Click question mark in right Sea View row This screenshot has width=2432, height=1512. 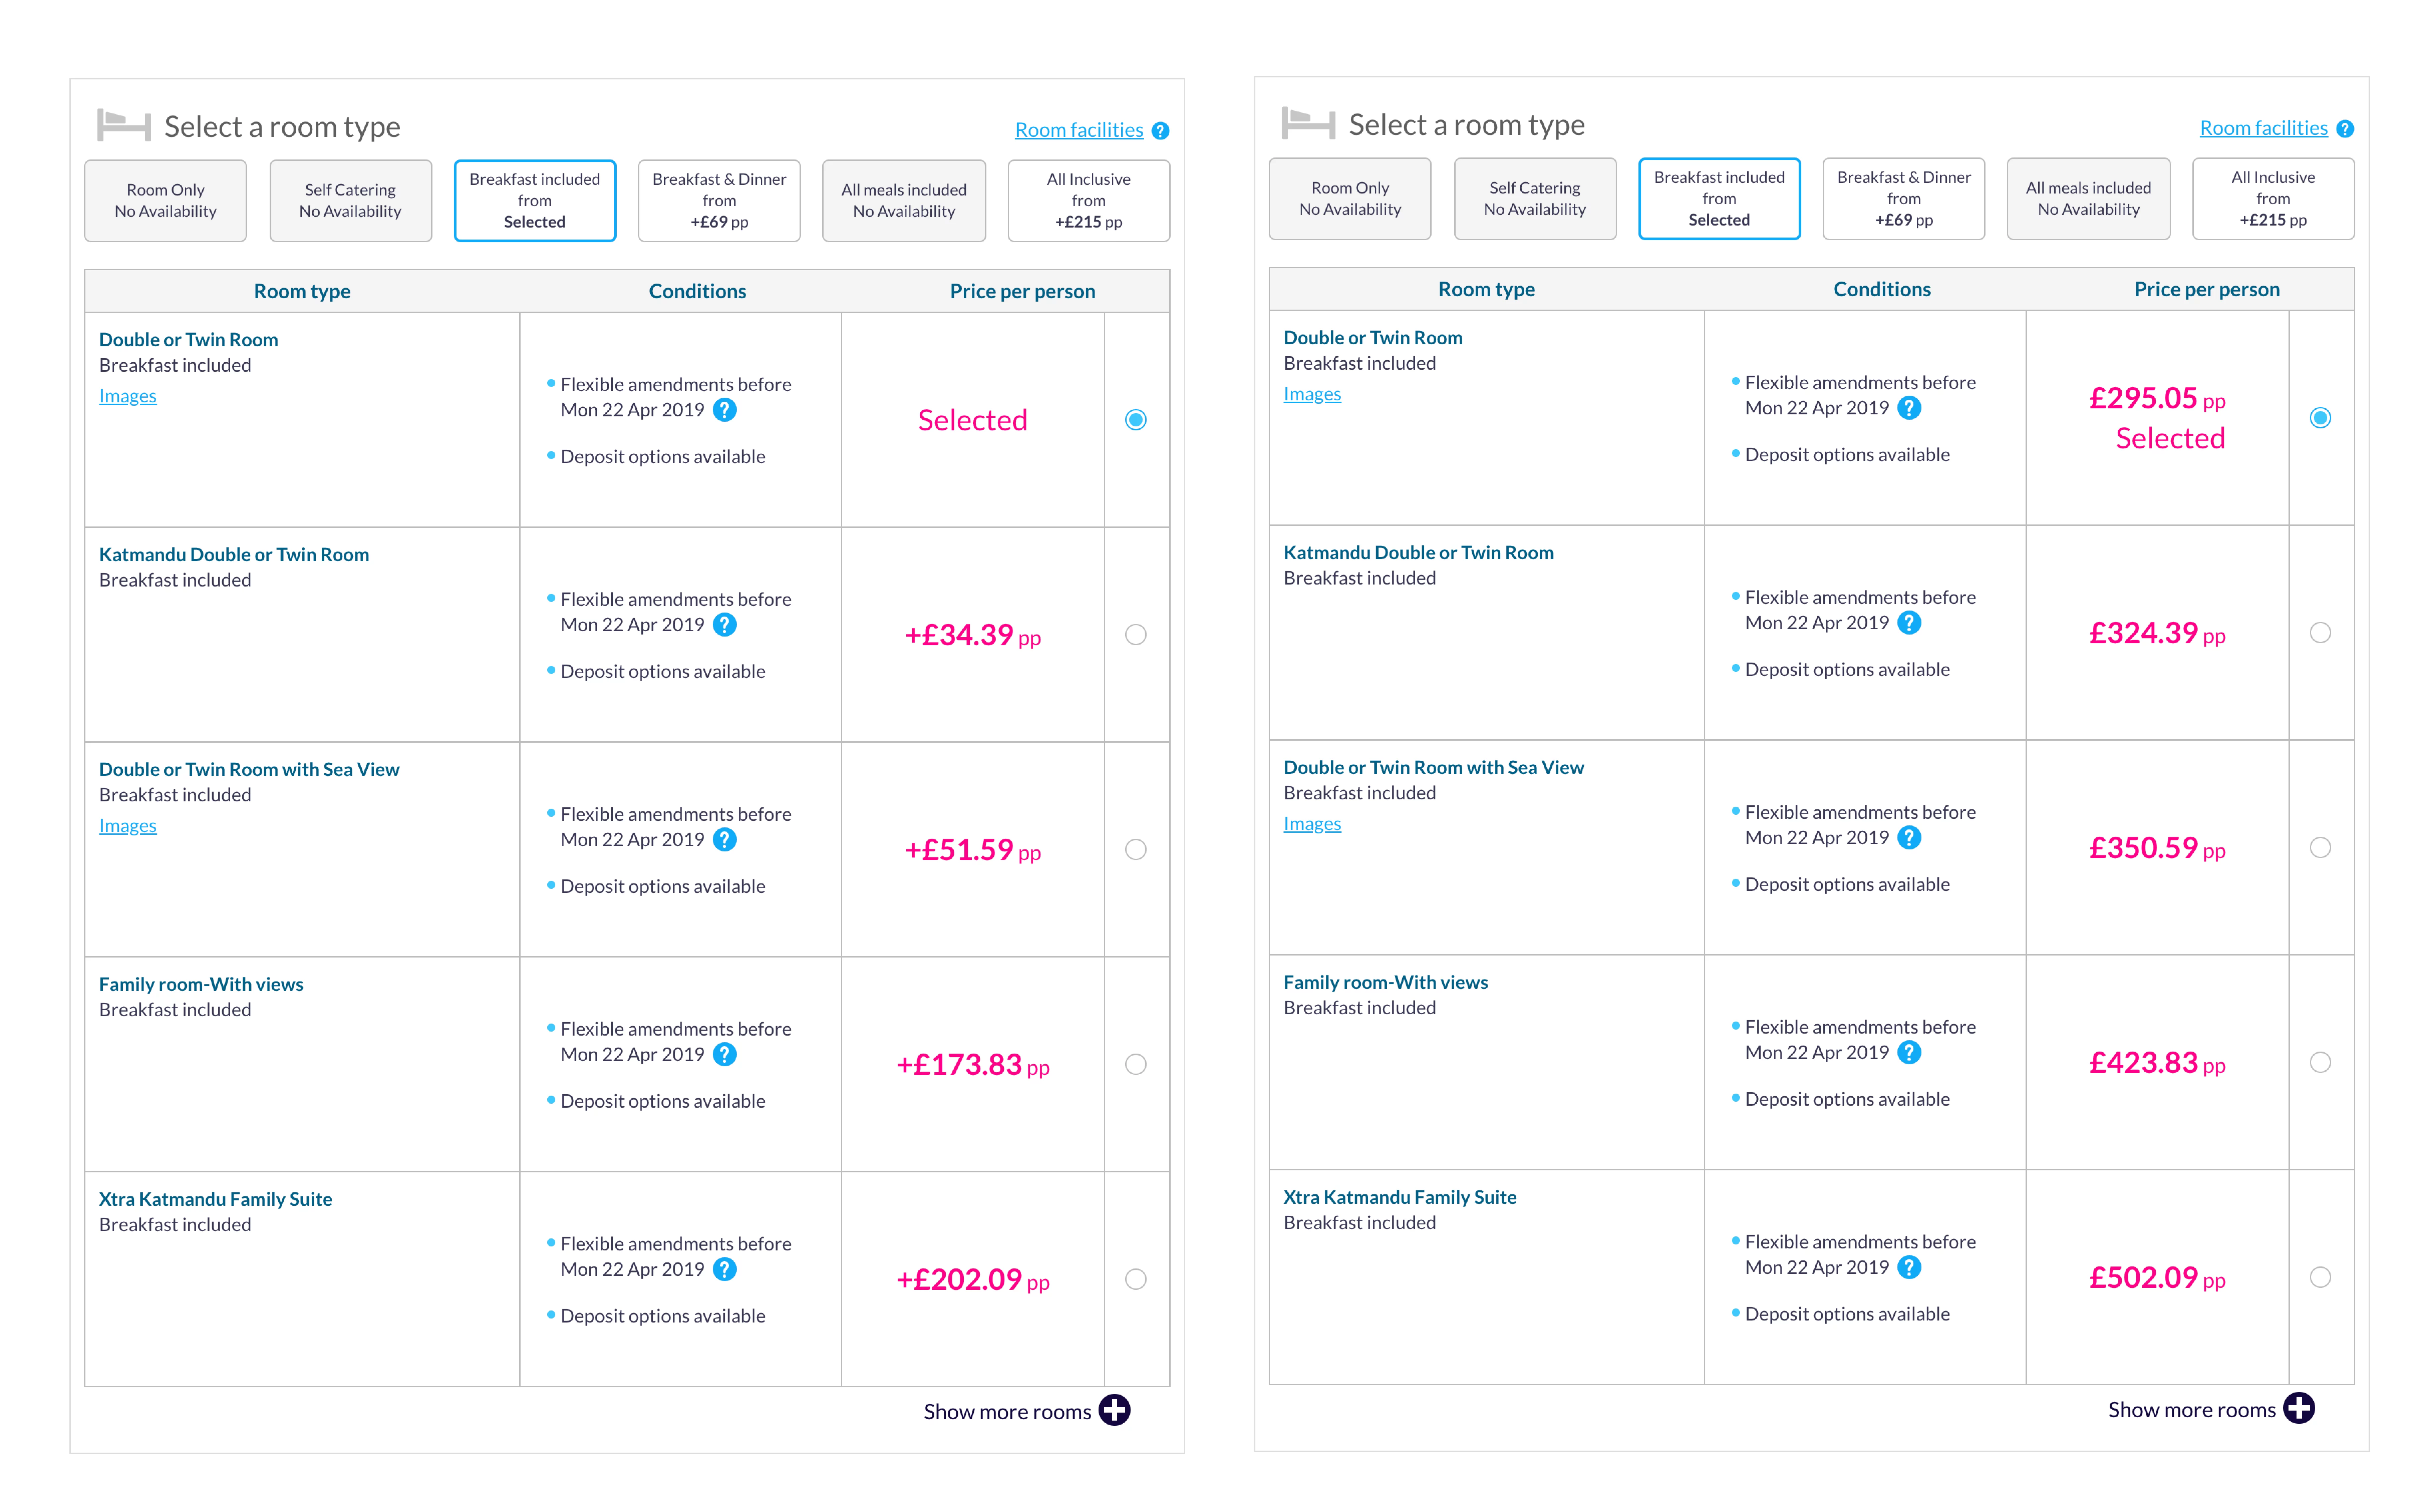pyautogui.click(x=1909, y=838)
